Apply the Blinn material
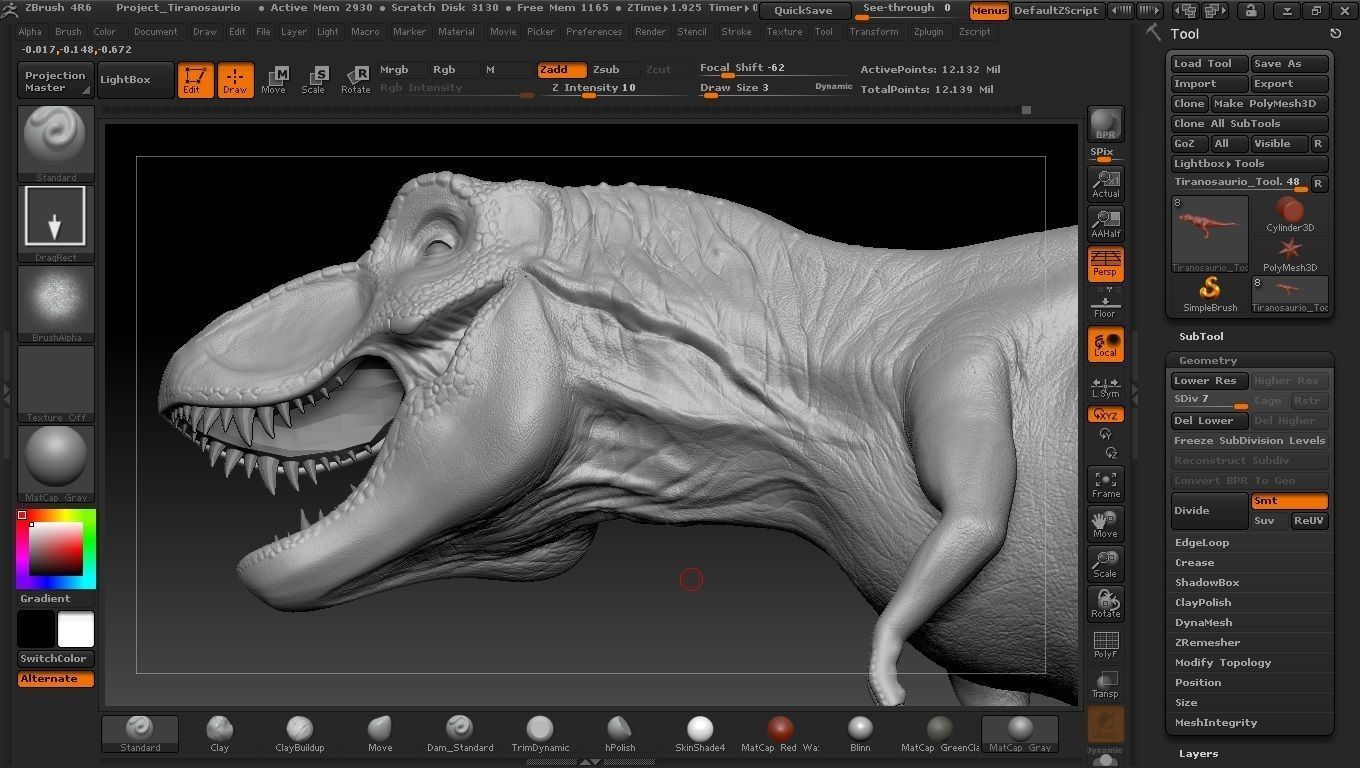The image size is (1360, 768). tap(860, 733)
